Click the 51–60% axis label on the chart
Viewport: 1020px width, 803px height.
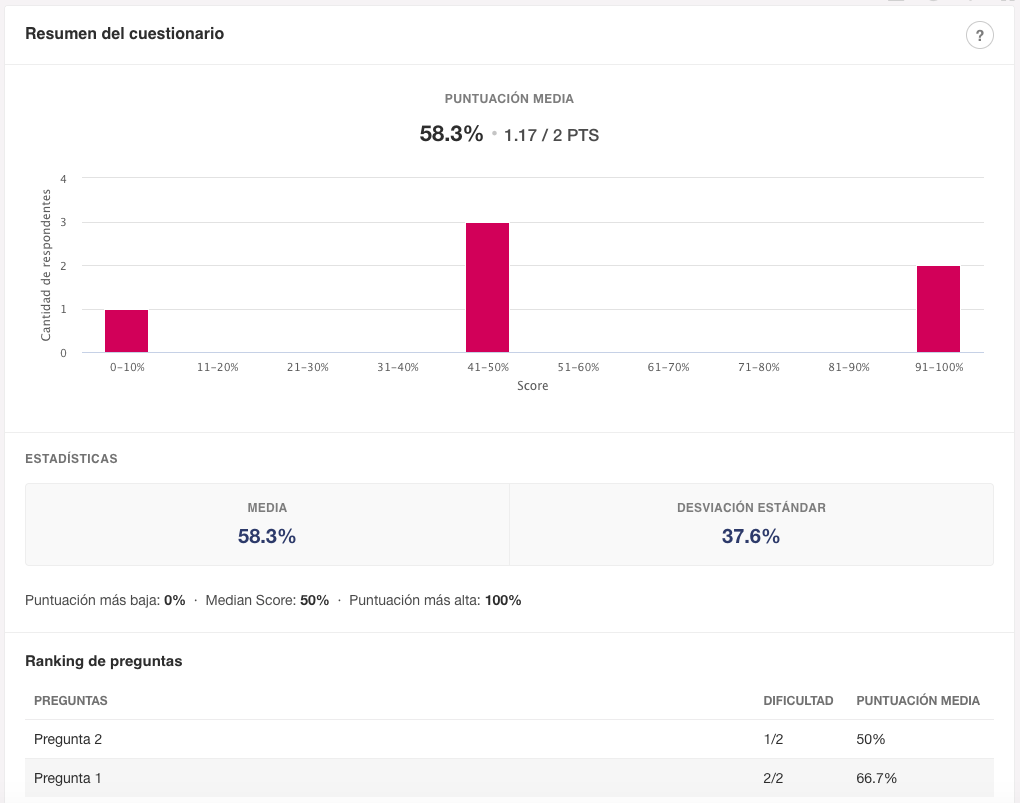(x=577, y=367)
